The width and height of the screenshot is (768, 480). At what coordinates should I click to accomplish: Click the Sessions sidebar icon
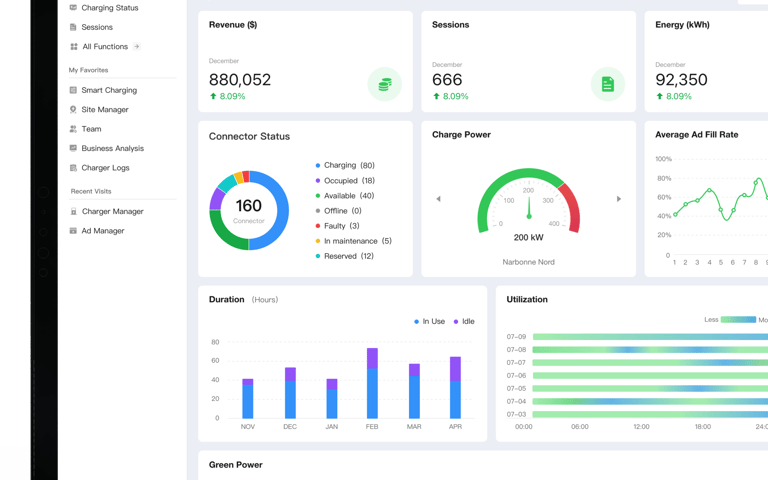click(x=73, y=27)
